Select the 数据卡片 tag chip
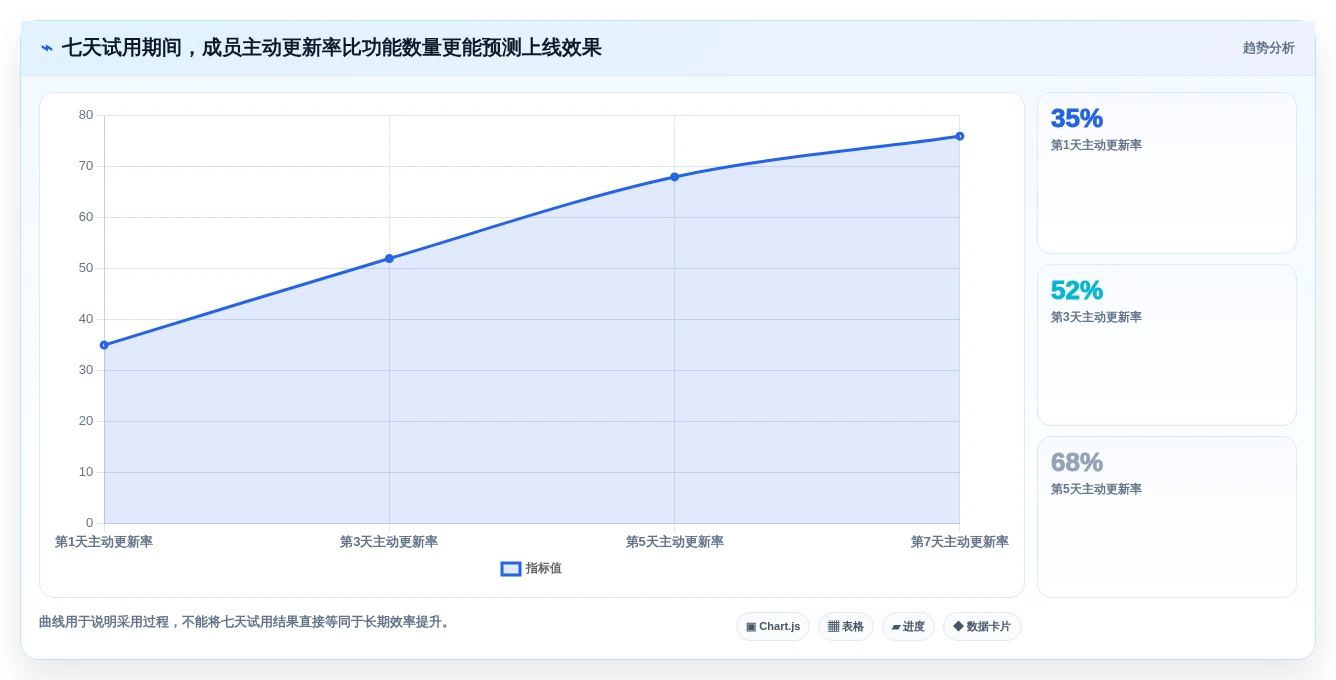 [982, 627]
